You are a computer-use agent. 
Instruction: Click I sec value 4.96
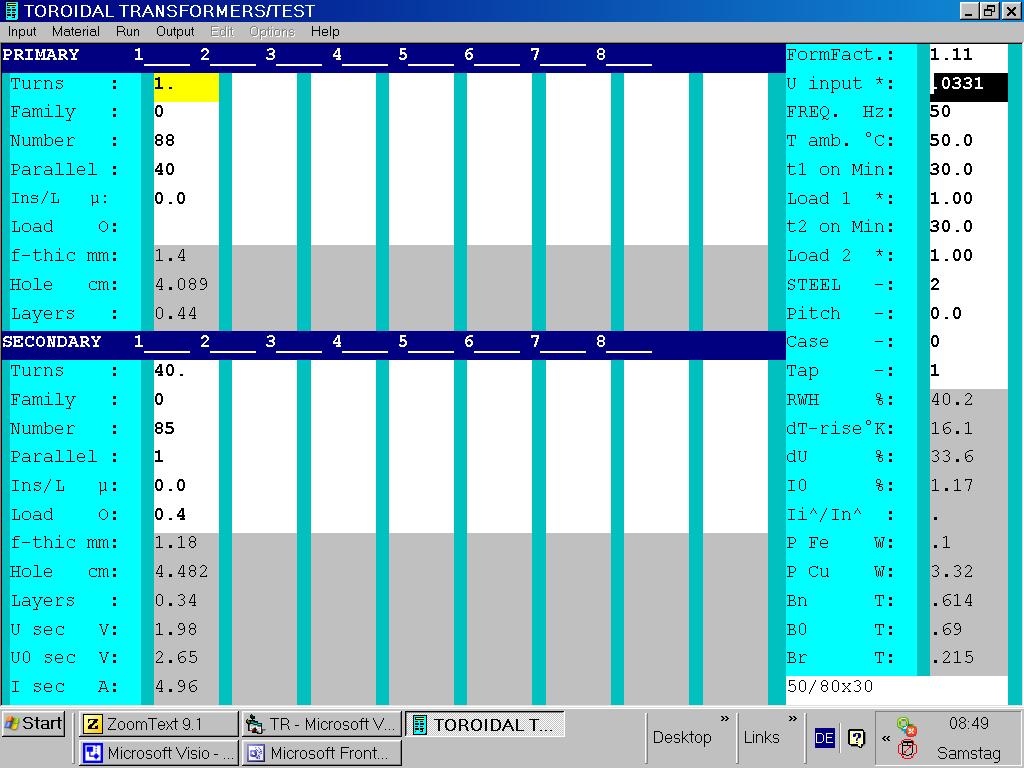point(176,686)
